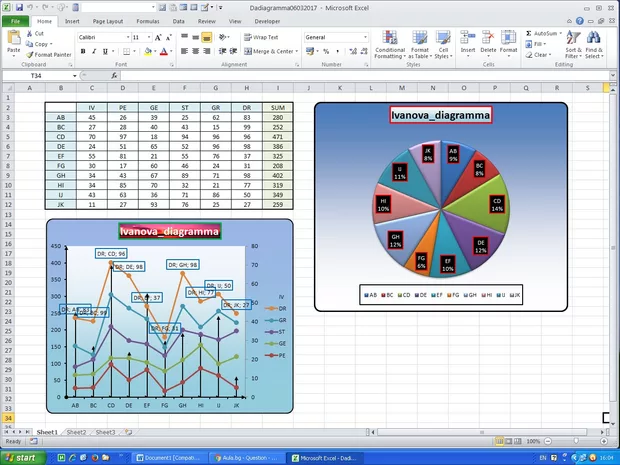620x465 pixels.
Task: Click the Delete cells icon
Action: coord(488,37)
